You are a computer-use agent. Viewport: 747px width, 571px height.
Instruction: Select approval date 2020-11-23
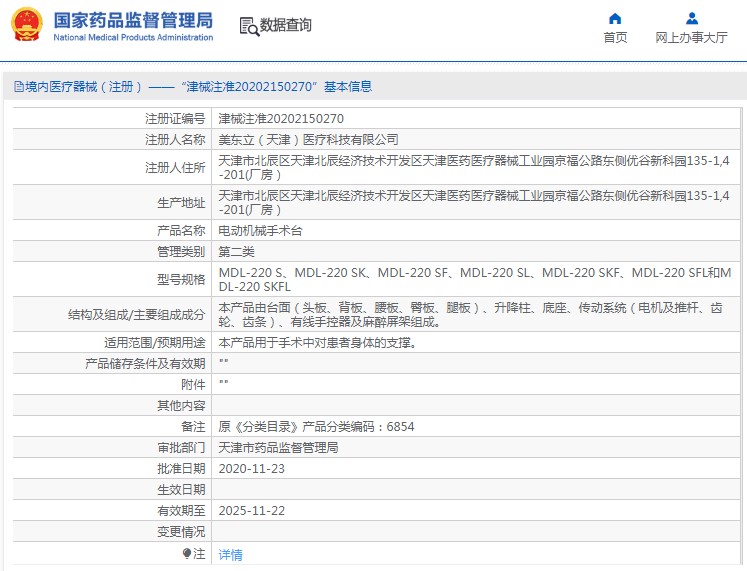pos(252,469)
